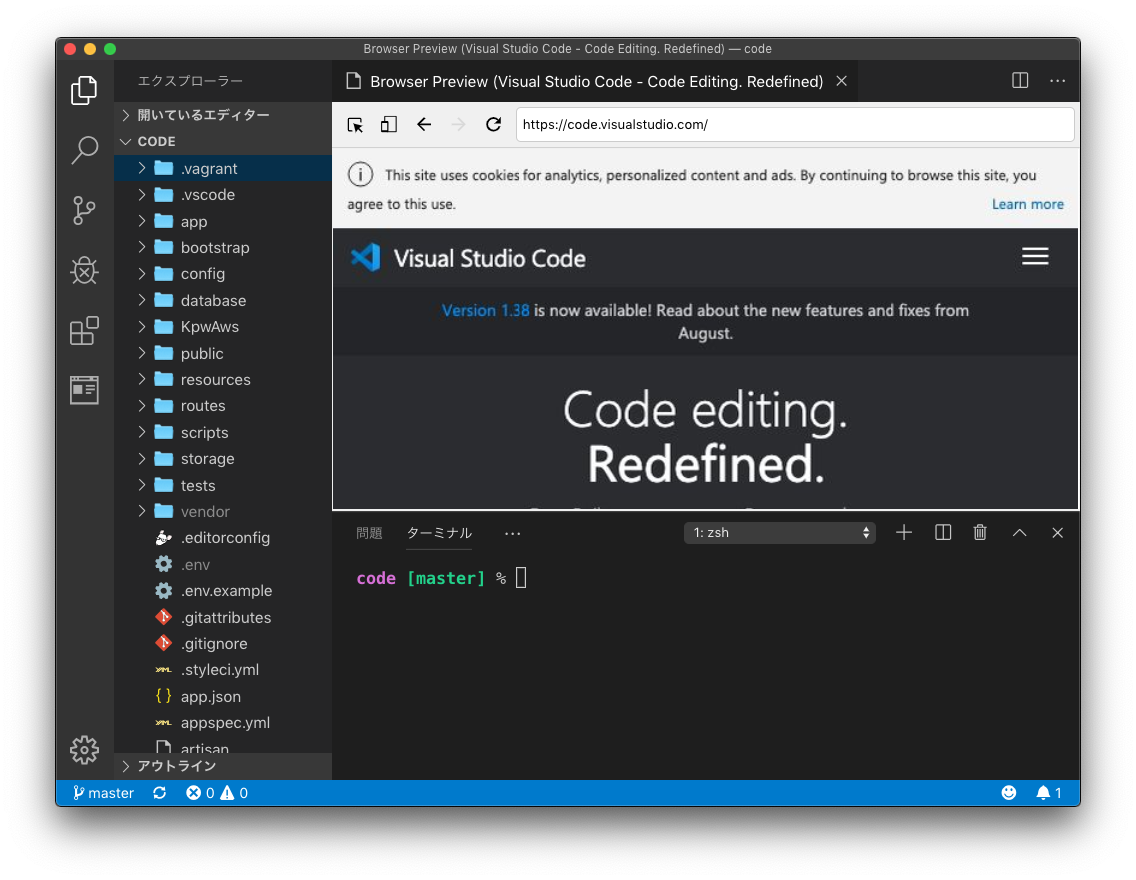The width and height of the screenshot is (1136, 880).
Task: Open the .env.example file
Action: point(223,591)
